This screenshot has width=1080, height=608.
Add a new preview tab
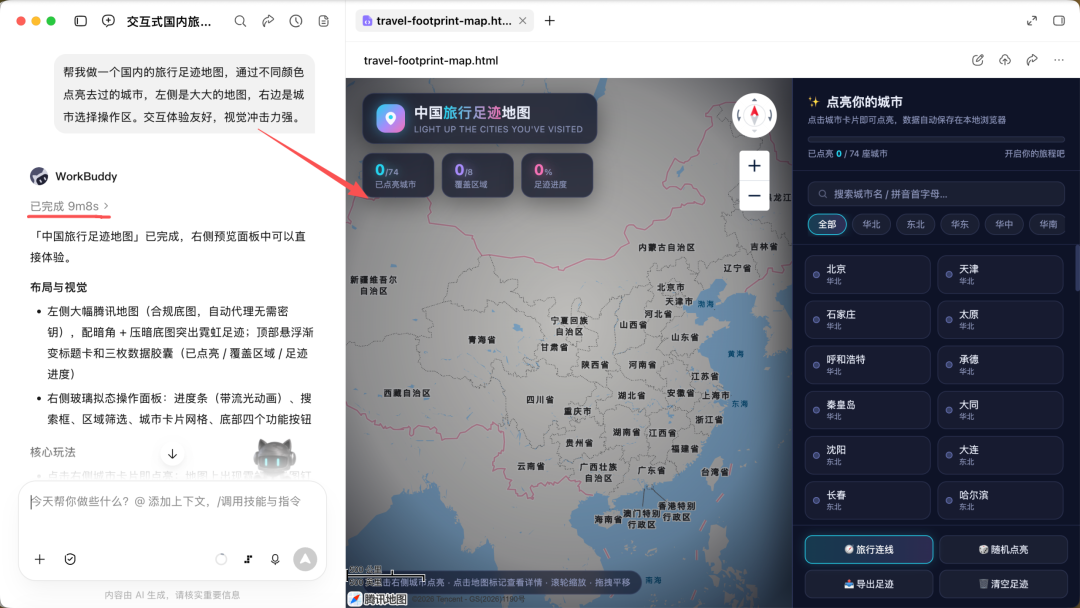click(x=550, y=21)
